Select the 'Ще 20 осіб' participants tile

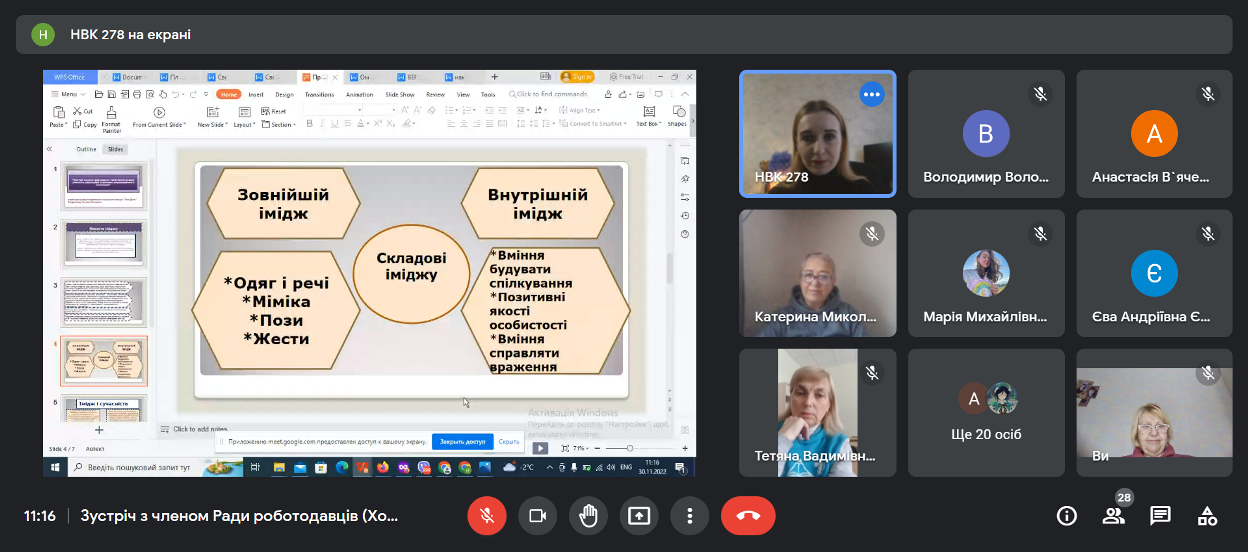[986, 412]
